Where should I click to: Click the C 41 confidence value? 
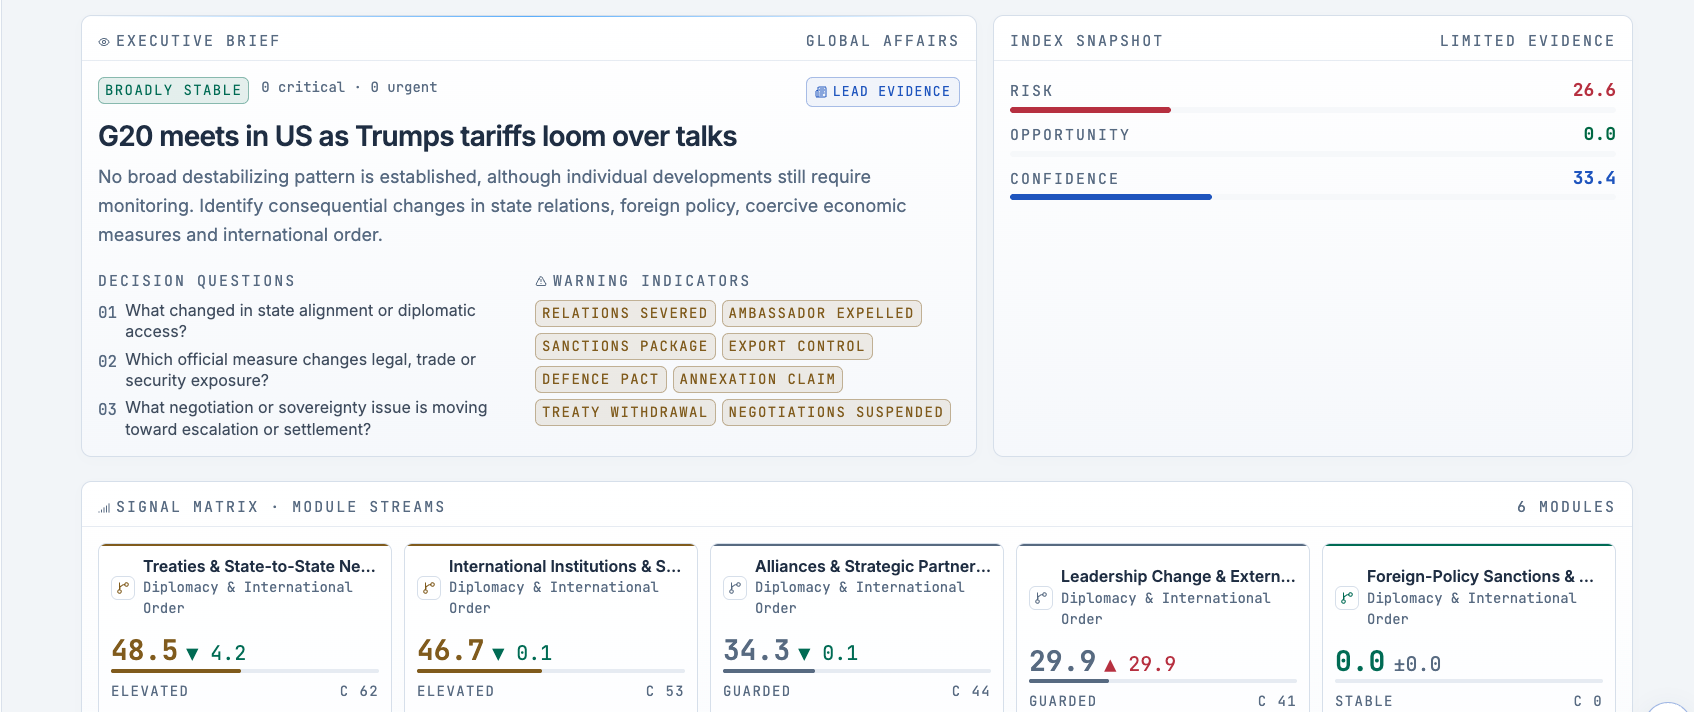coord(1277,701)
